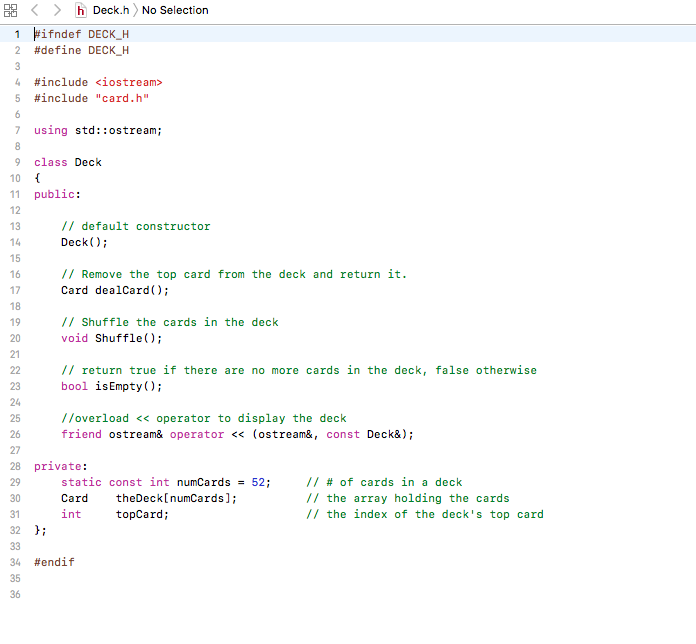The image size is (696, 644).
Task: Click line number 9 in the gutter
Action: coord(17,162)
